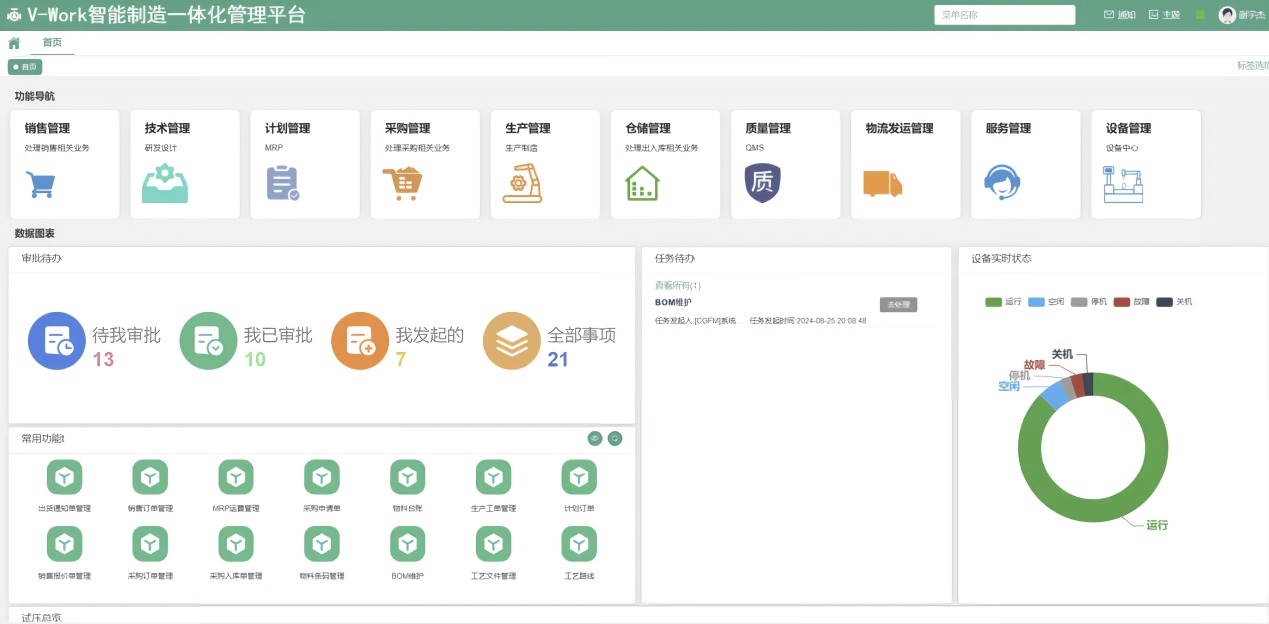
Task: Open 标签选项 dropdown at right
Action: pos(1252,66)
